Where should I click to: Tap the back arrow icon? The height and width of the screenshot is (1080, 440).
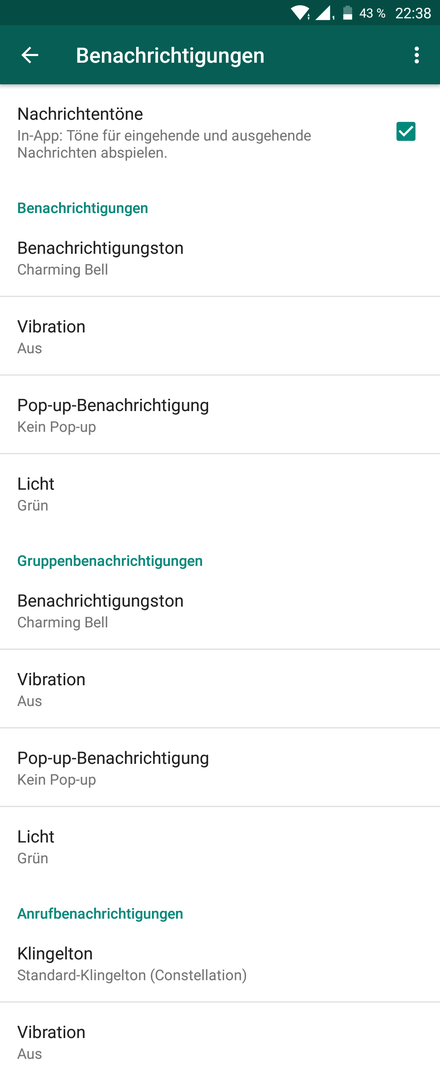pyautogui.click(x=30, y=56)
